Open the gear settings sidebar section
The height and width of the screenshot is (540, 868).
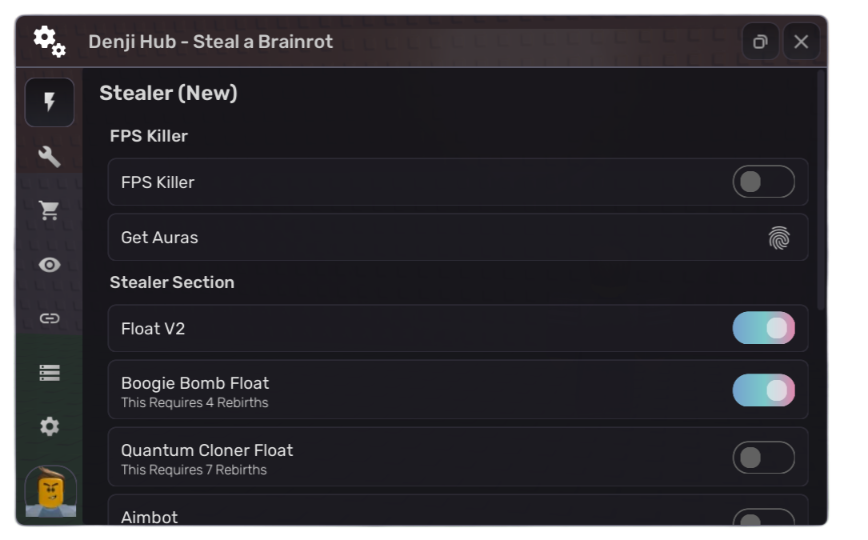(49, 426)
